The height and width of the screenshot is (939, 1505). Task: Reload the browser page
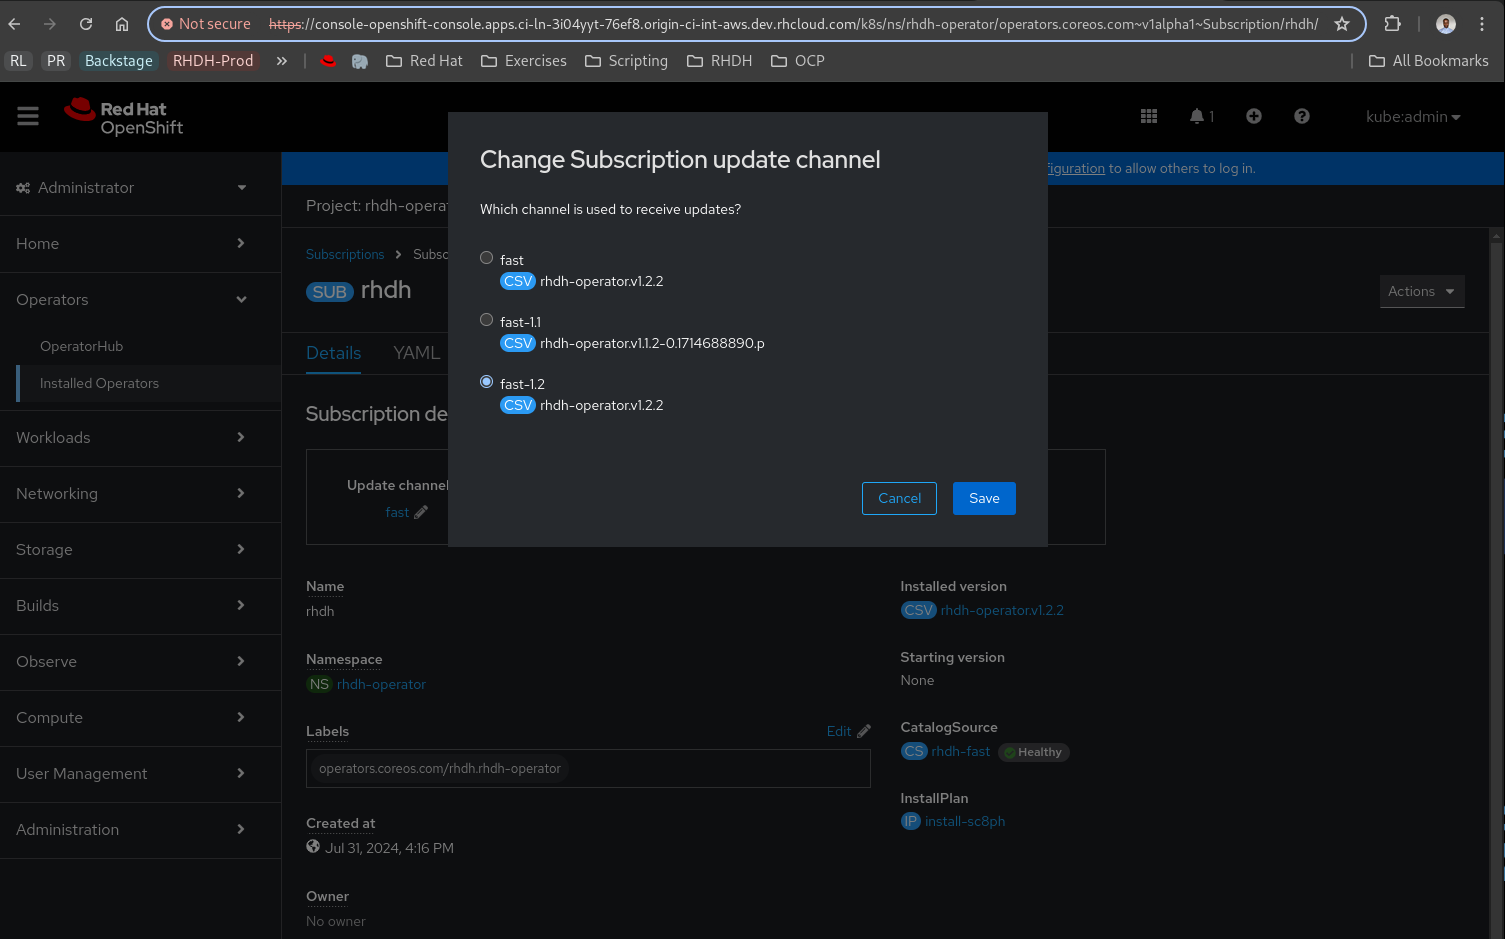point(86,24)
